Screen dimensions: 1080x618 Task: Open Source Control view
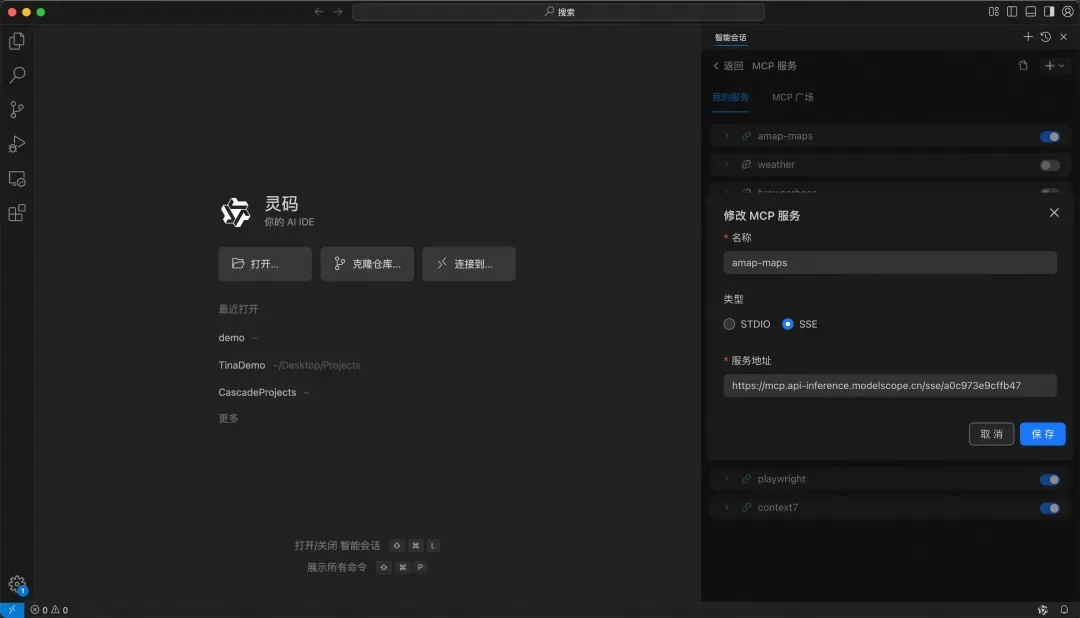pyautogui.click(x=17, y=110)
